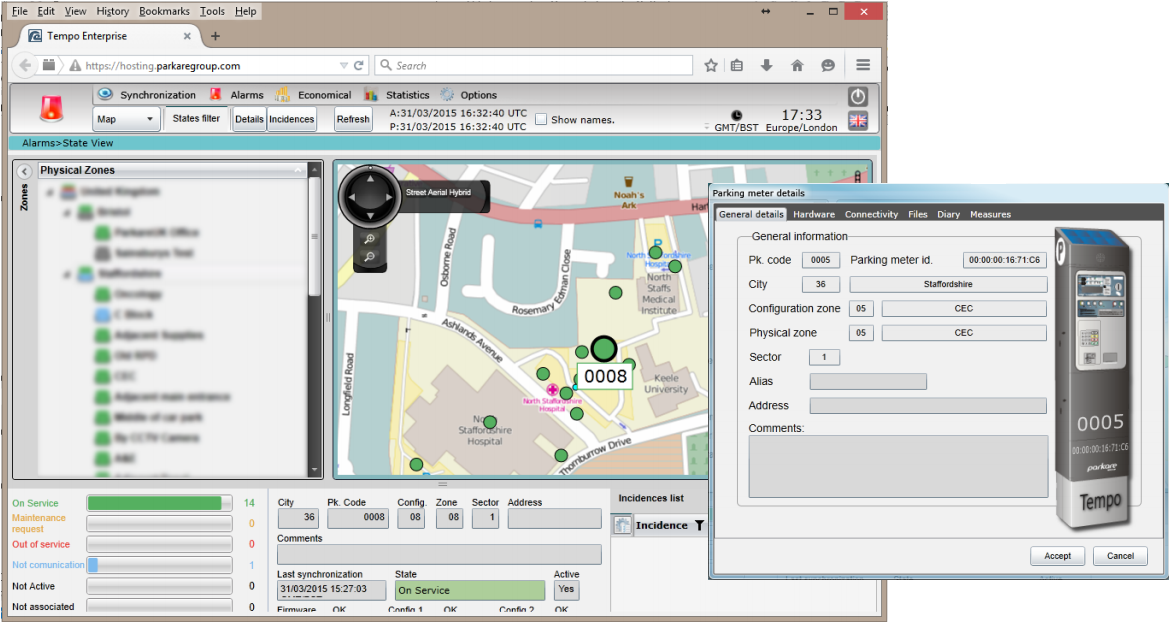Click the Configuration zone CEC field

(964, 309)
